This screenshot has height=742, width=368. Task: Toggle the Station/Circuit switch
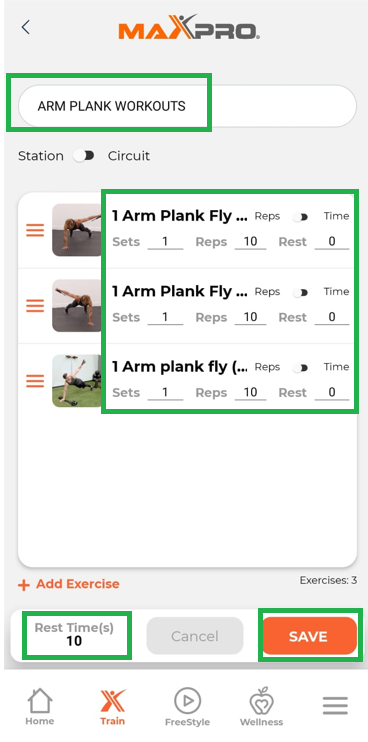coord(85,156)
